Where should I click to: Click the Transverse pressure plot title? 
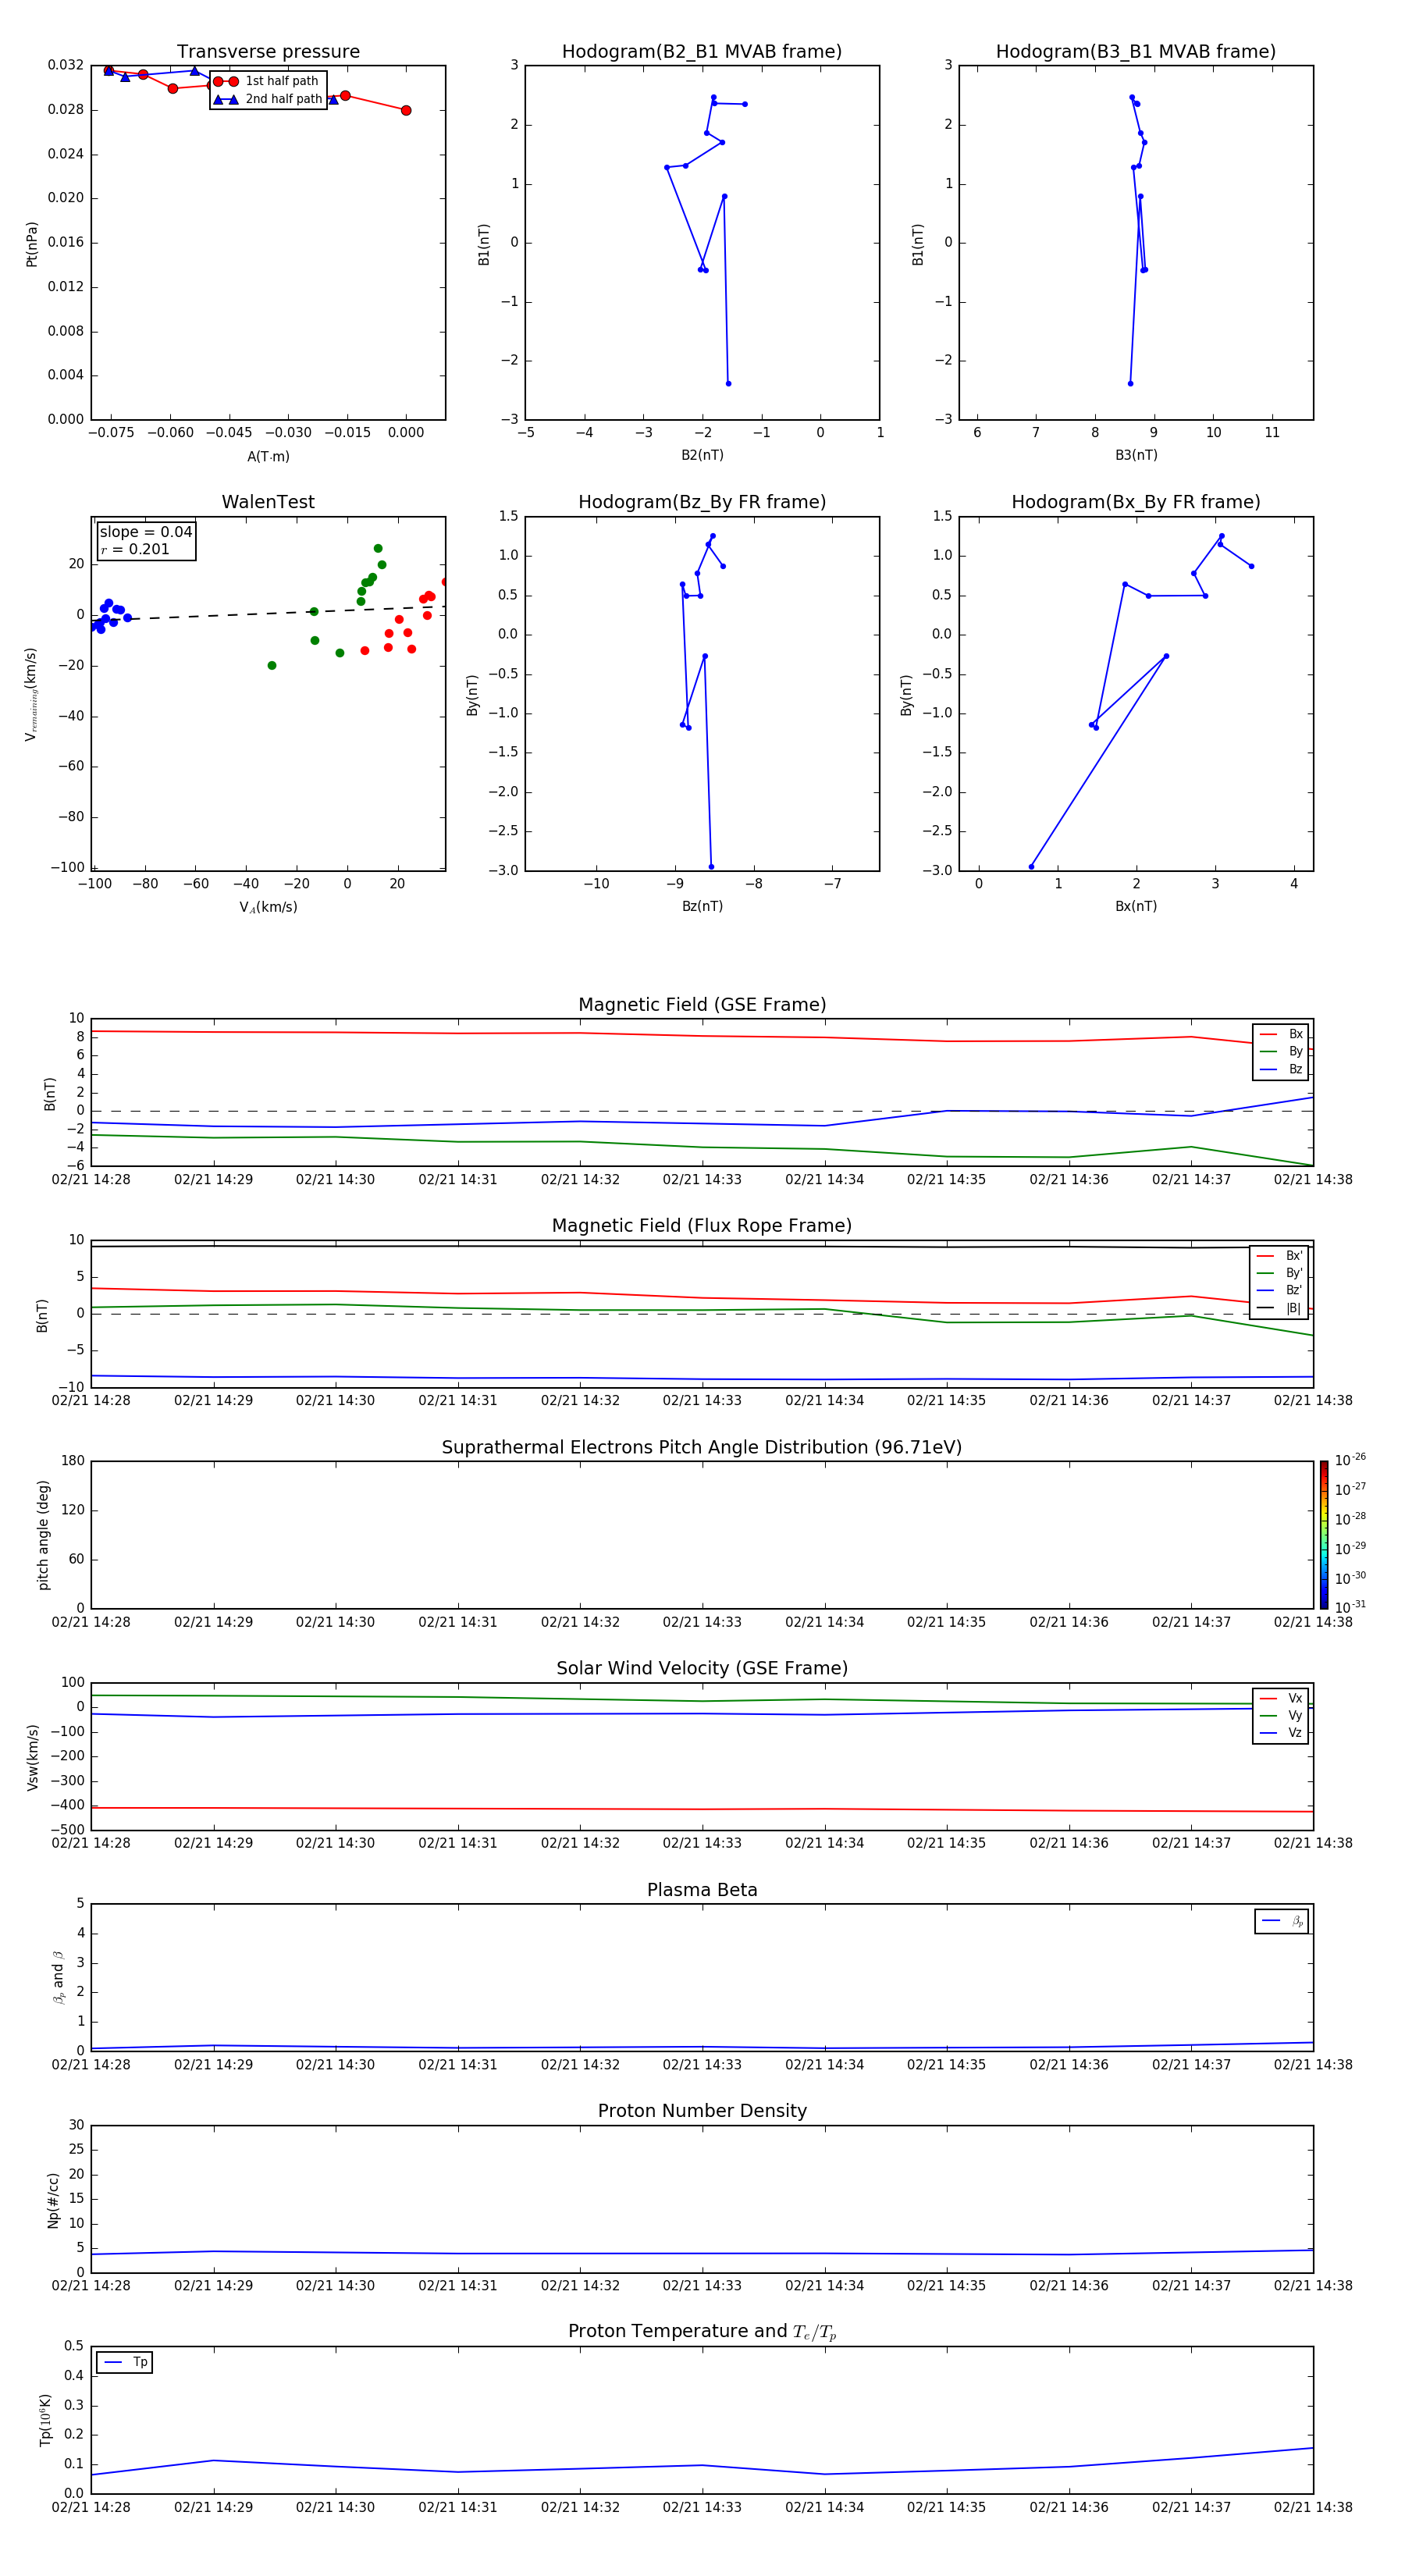click(x=268, y=52)
